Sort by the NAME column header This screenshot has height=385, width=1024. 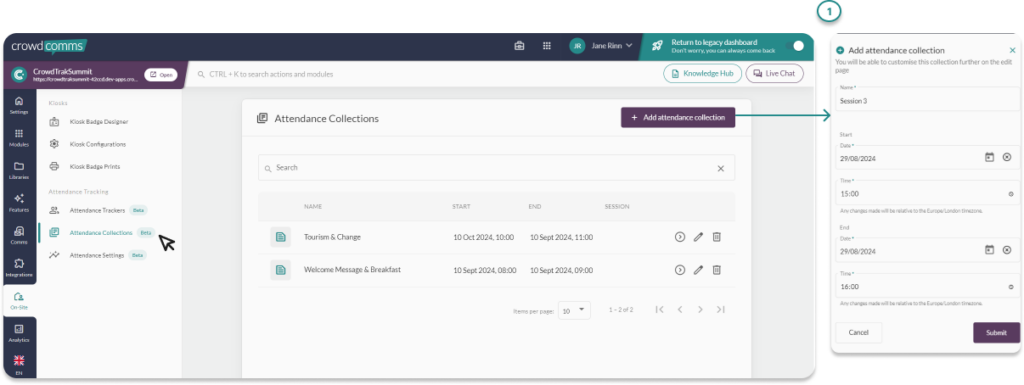313,207
